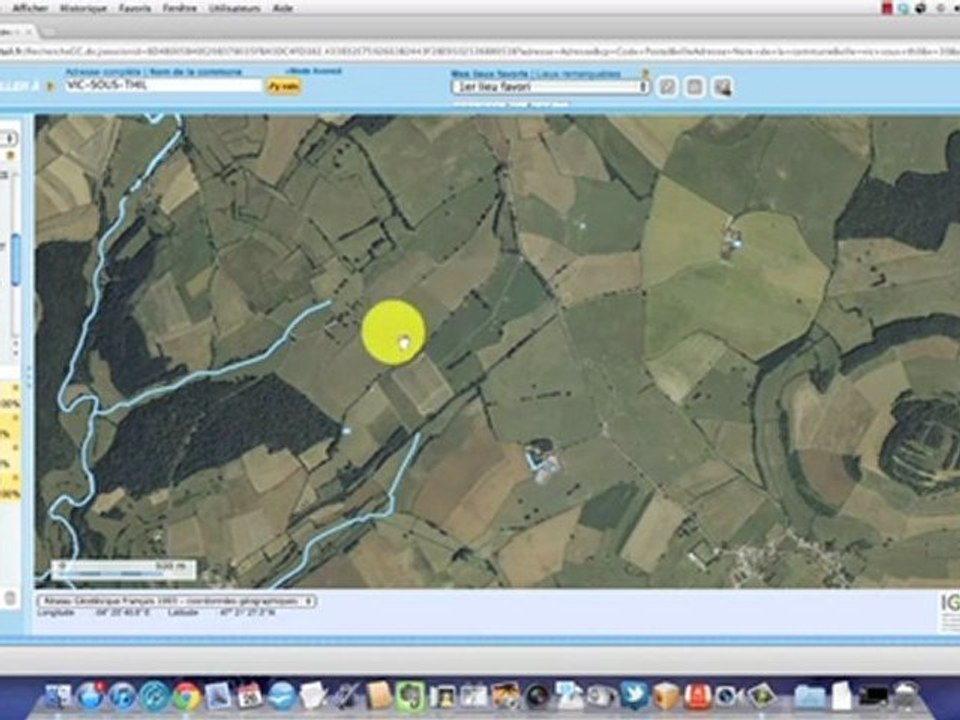This screenshot has height=720, width=960.
Task: Click the edit favorite place icon
Action: [667, 87]
